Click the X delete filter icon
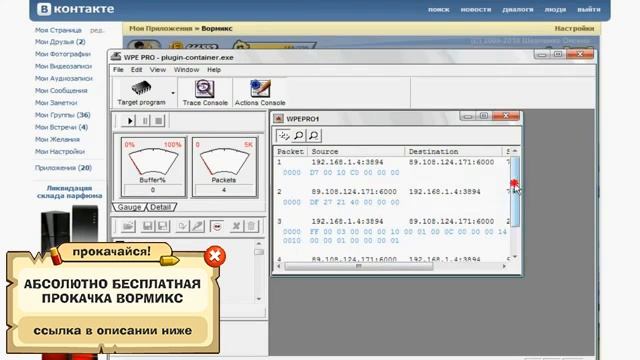Image resolution: width=640 pixels, height=360 pixels. (236, 226)
